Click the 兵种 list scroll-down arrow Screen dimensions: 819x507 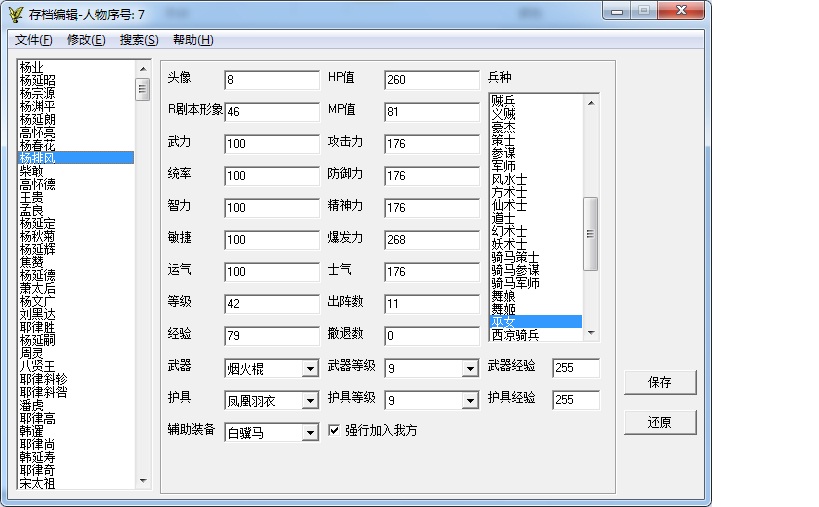591,333
